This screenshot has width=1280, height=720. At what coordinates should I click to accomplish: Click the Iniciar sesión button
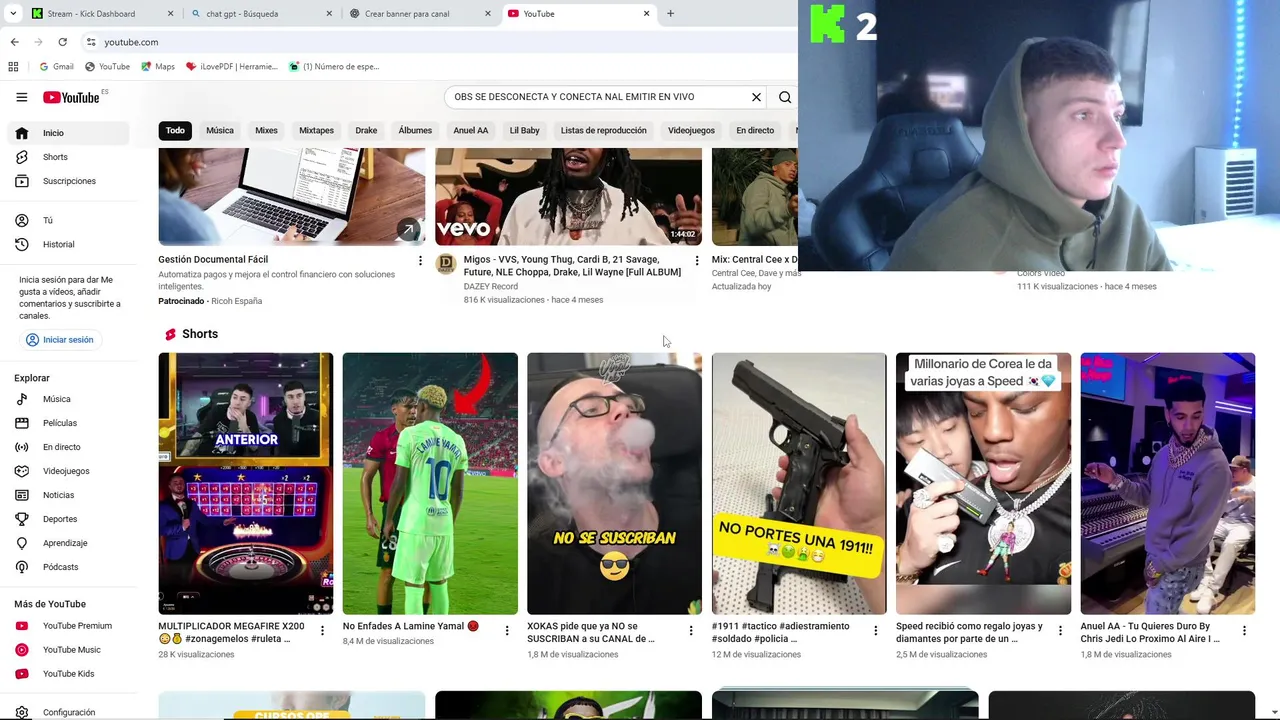pyautogui.click(x=60, y=340)
